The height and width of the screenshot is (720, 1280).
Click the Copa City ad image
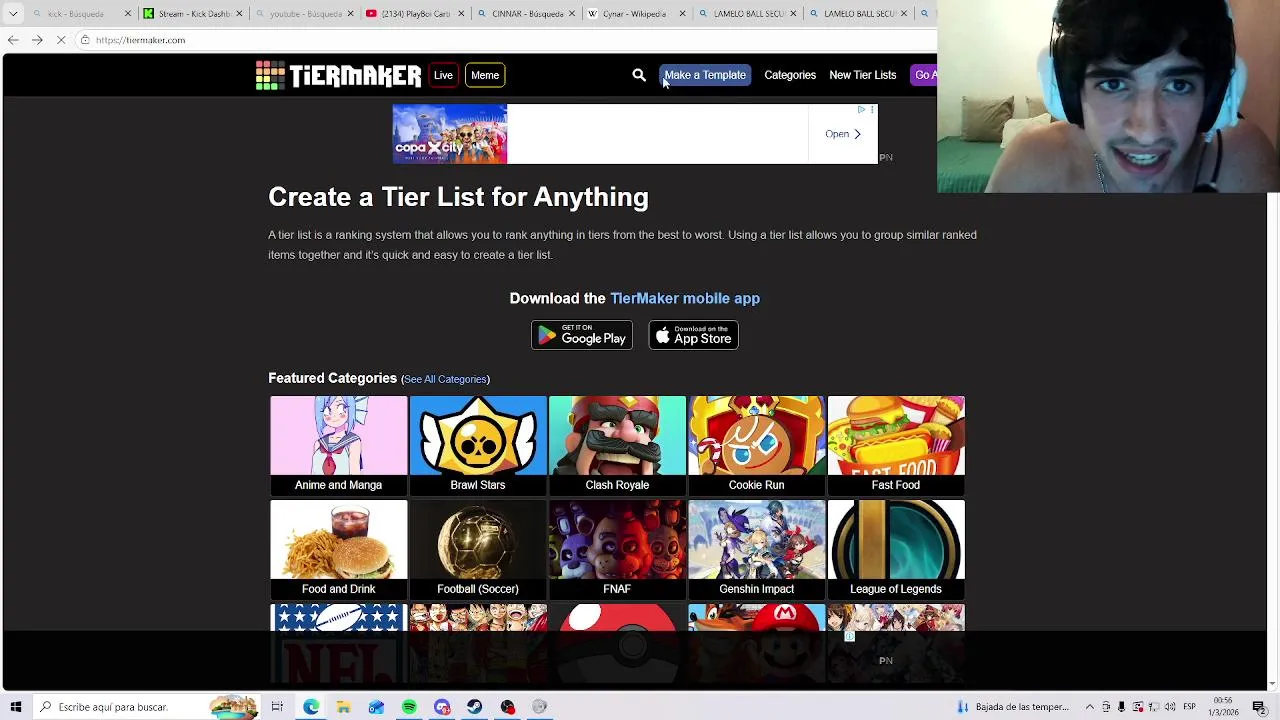pyautogui.click(x=450, y=134)
